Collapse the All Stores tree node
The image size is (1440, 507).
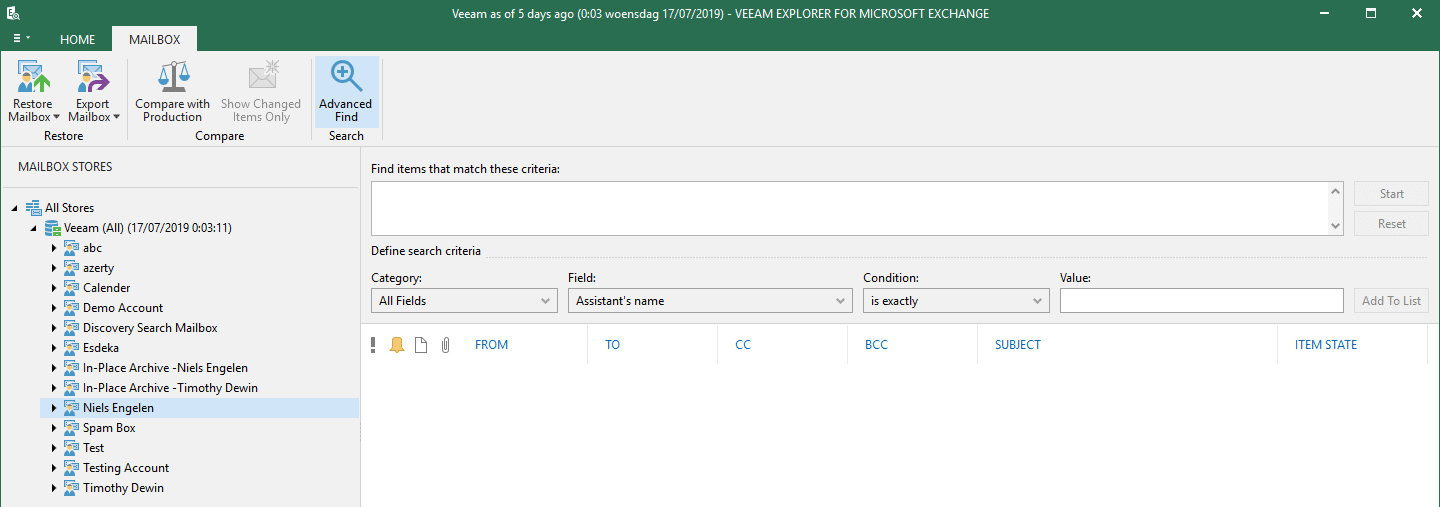point(15,208)
